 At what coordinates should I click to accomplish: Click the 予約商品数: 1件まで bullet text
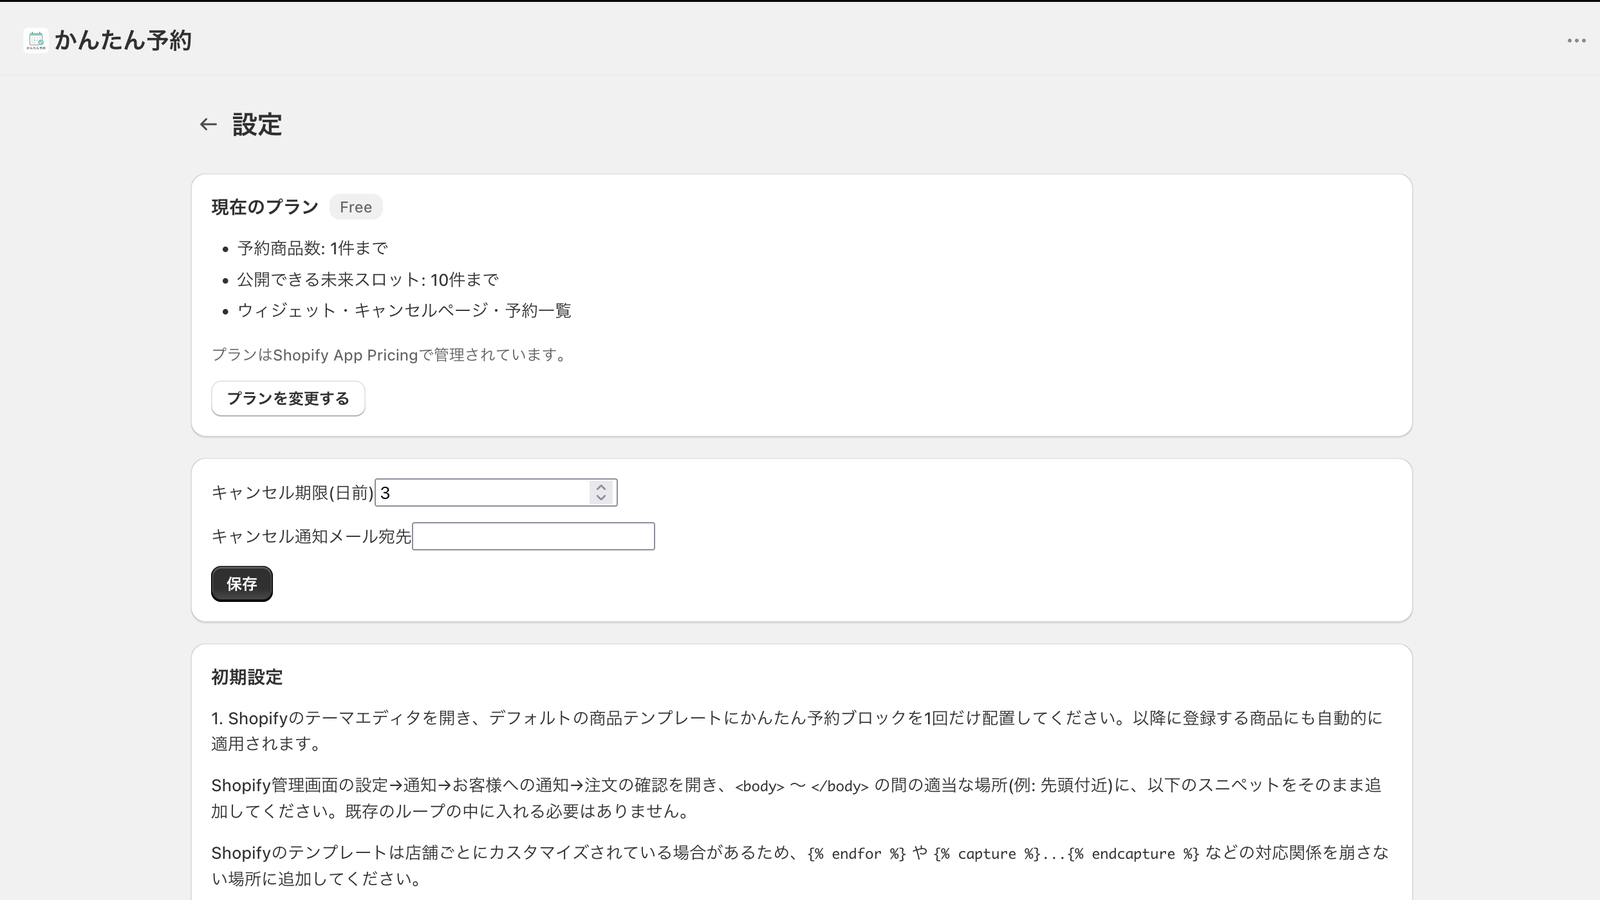tap(312, 248)
